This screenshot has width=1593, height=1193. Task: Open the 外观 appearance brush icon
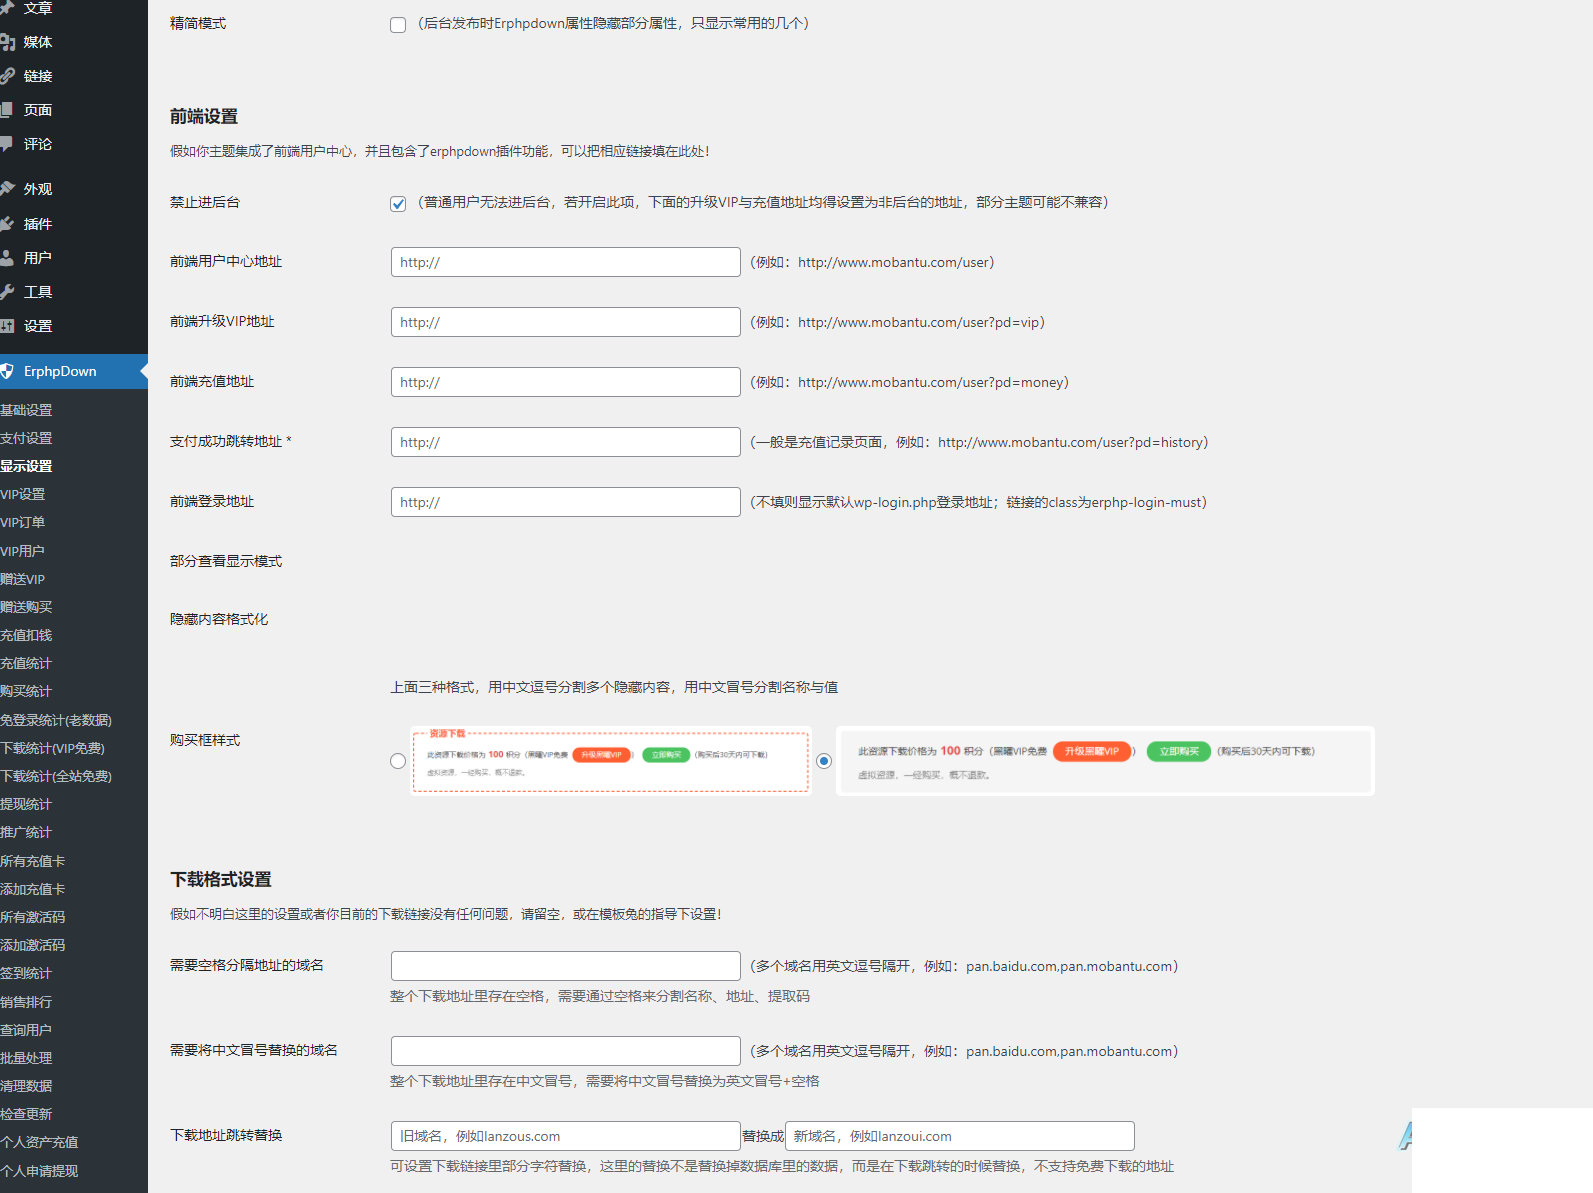[7, 189]
